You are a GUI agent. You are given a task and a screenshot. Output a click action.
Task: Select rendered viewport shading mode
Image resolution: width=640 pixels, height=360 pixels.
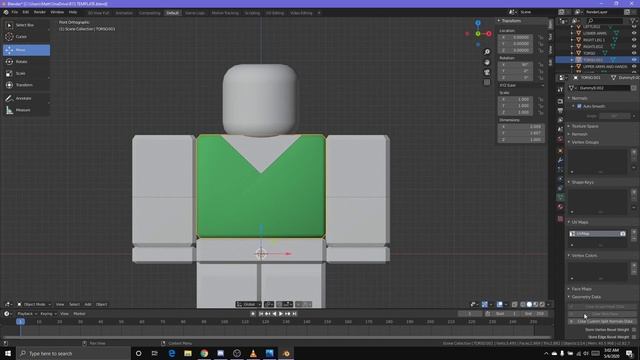coord(542,304)
